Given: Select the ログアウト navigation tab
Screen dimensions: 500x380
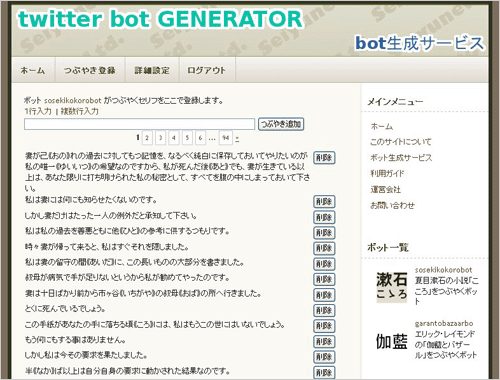Looking at the screenshot, I should (207, 70).
